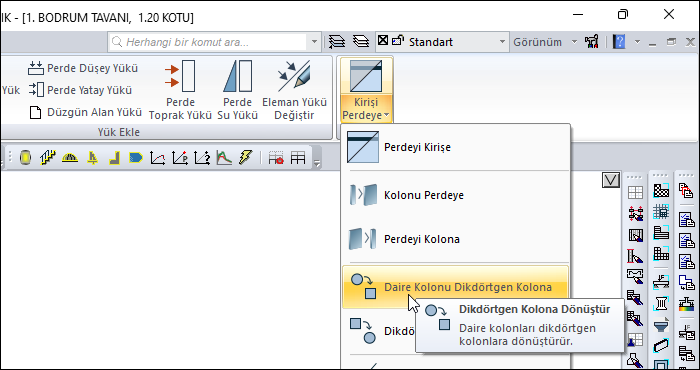Click the red arrows axis edit icon
This screenshot has width=700, height=370.
(635, 213)
